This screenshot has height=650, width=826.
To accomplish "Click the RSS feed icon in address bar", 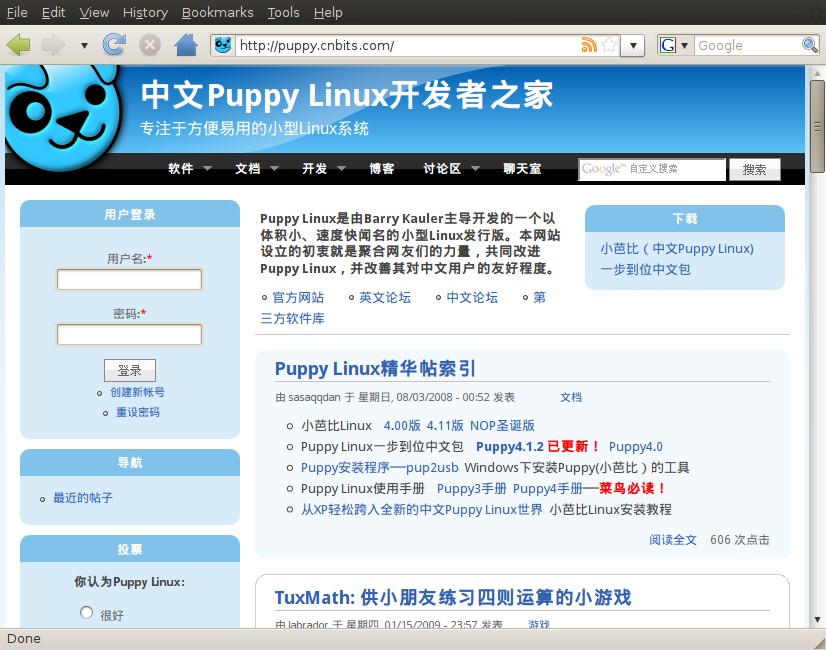I will click(x=589, y=45).
